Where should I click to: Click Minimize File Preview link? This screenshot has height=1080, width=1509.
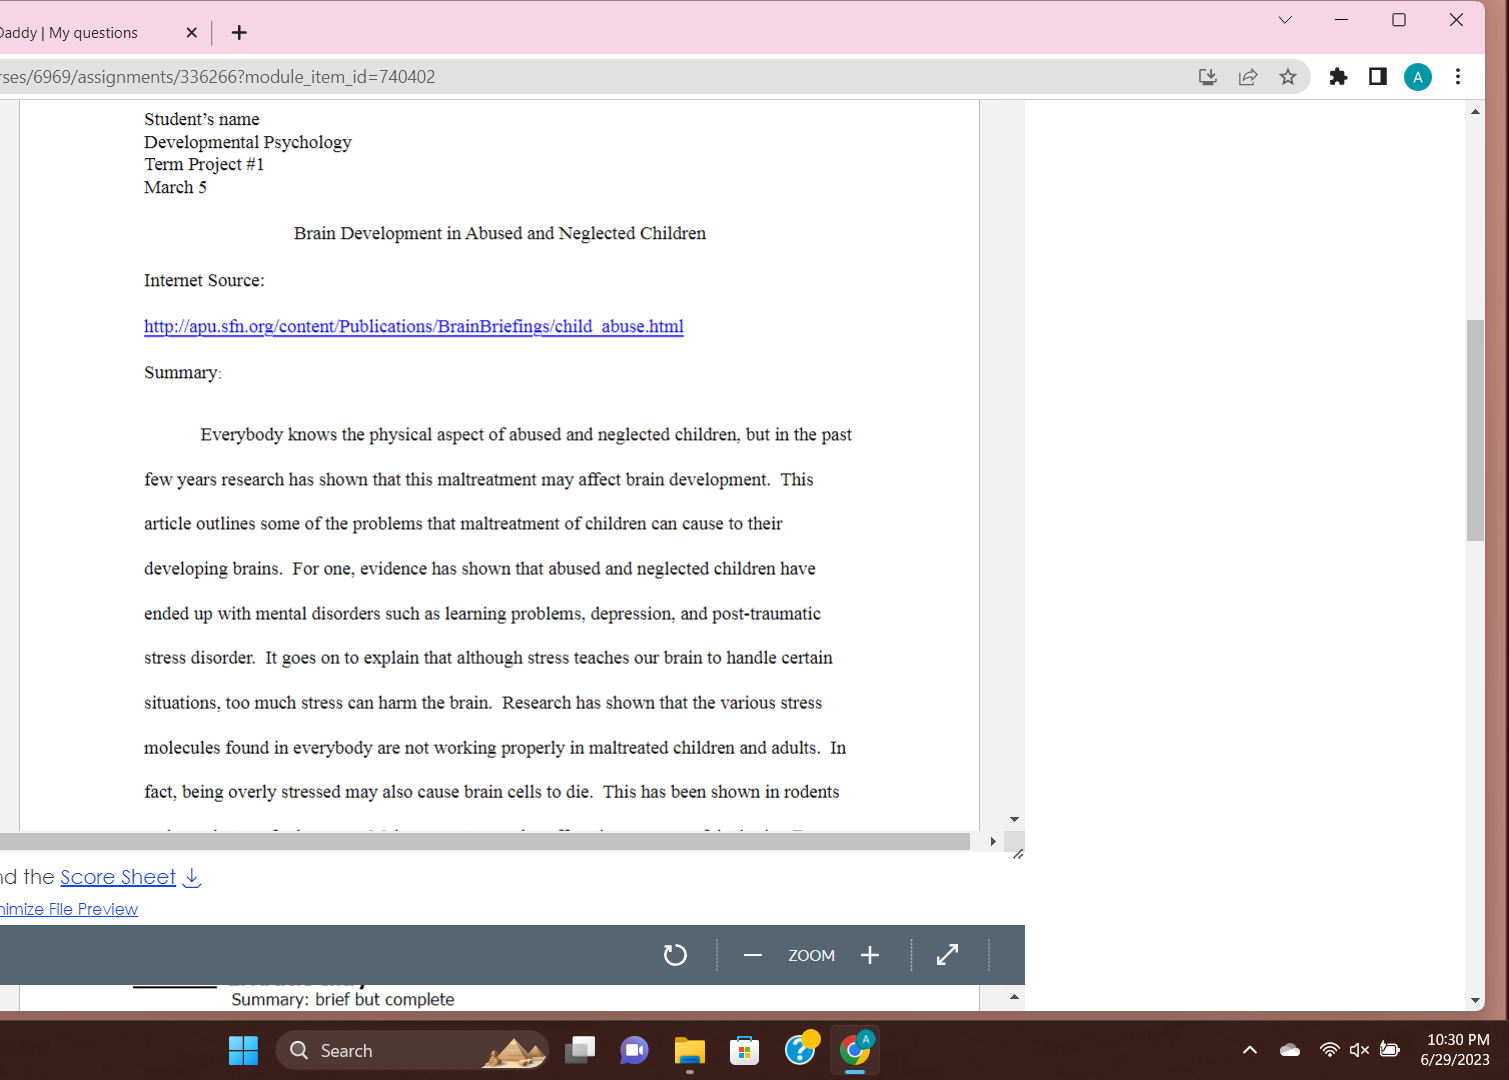[69, 909]
